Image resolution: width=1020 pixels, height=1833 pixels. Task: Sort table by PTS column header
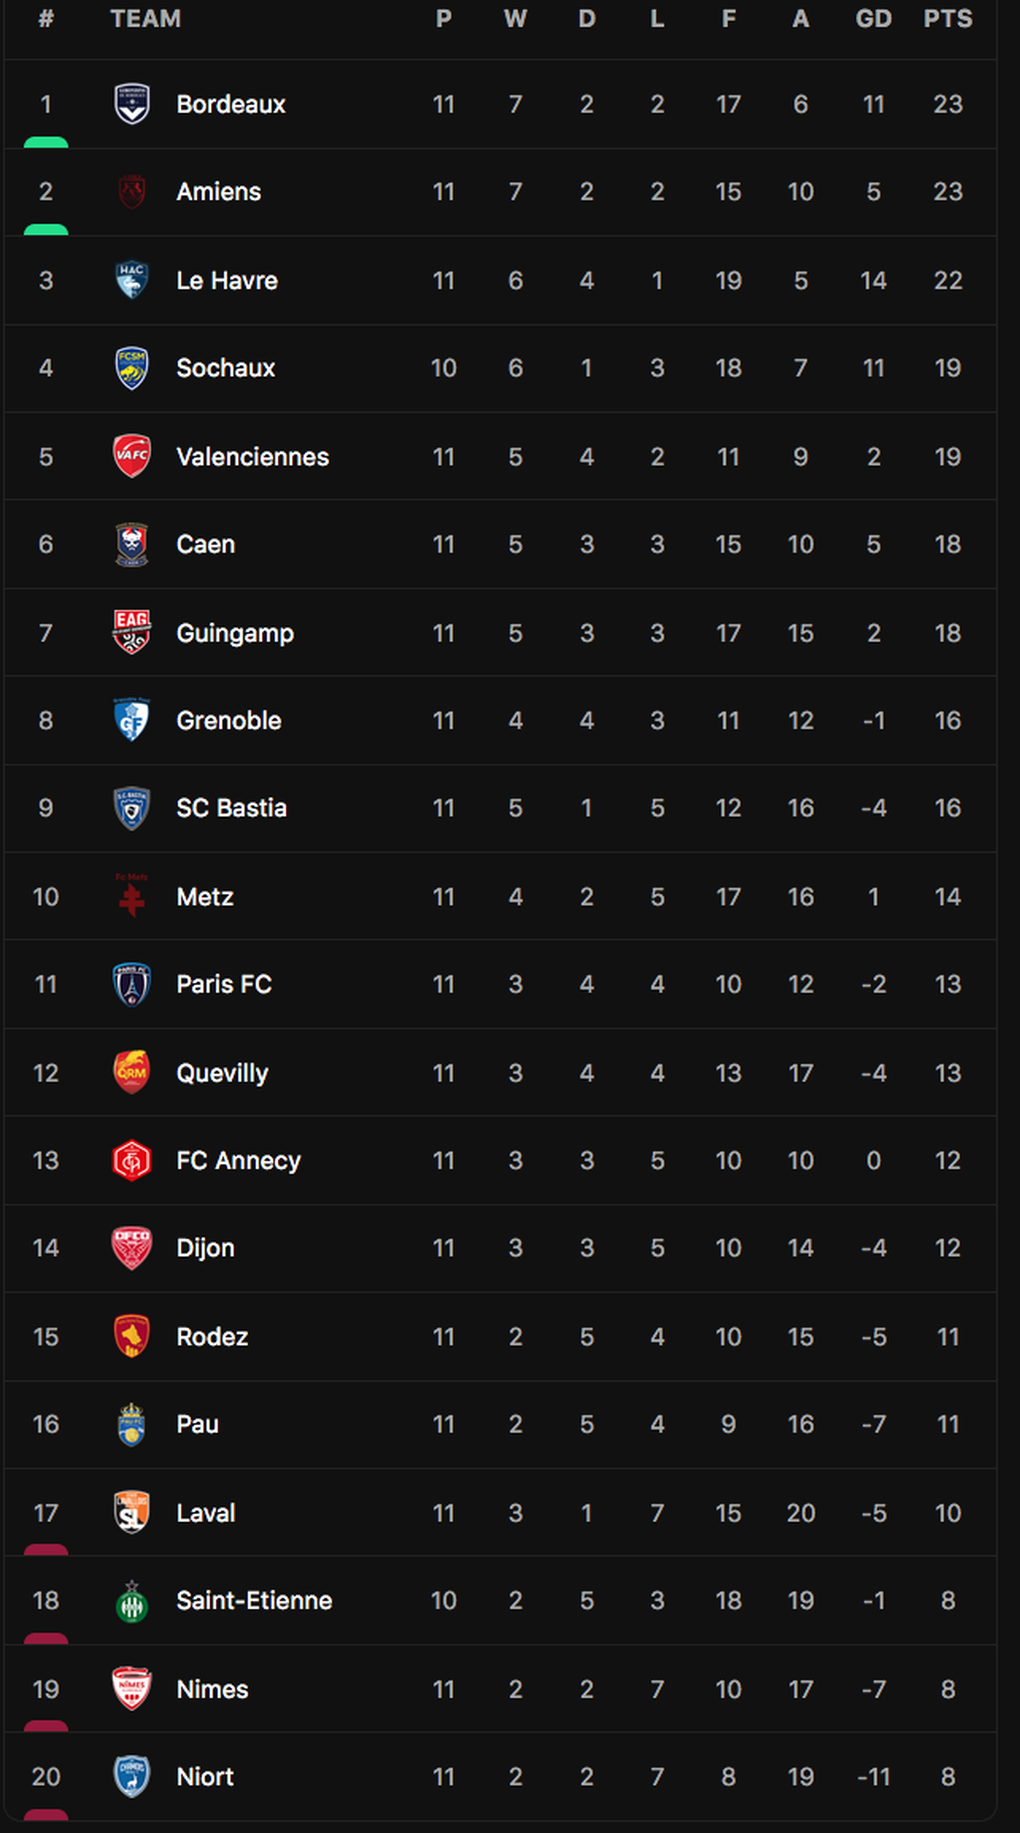947,19
